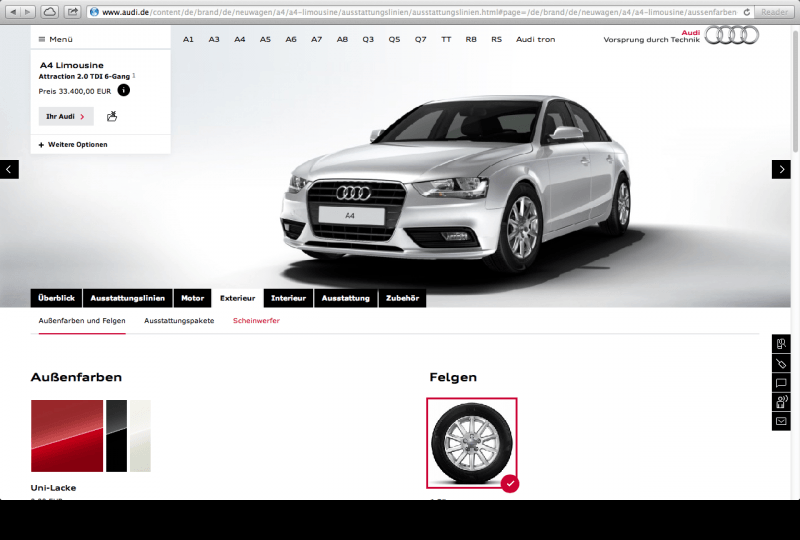Image resolution: width=800 pixels, height=540 pixels.
Task: Open Scheinwerfer sub-tab
Action: [256, 321]
